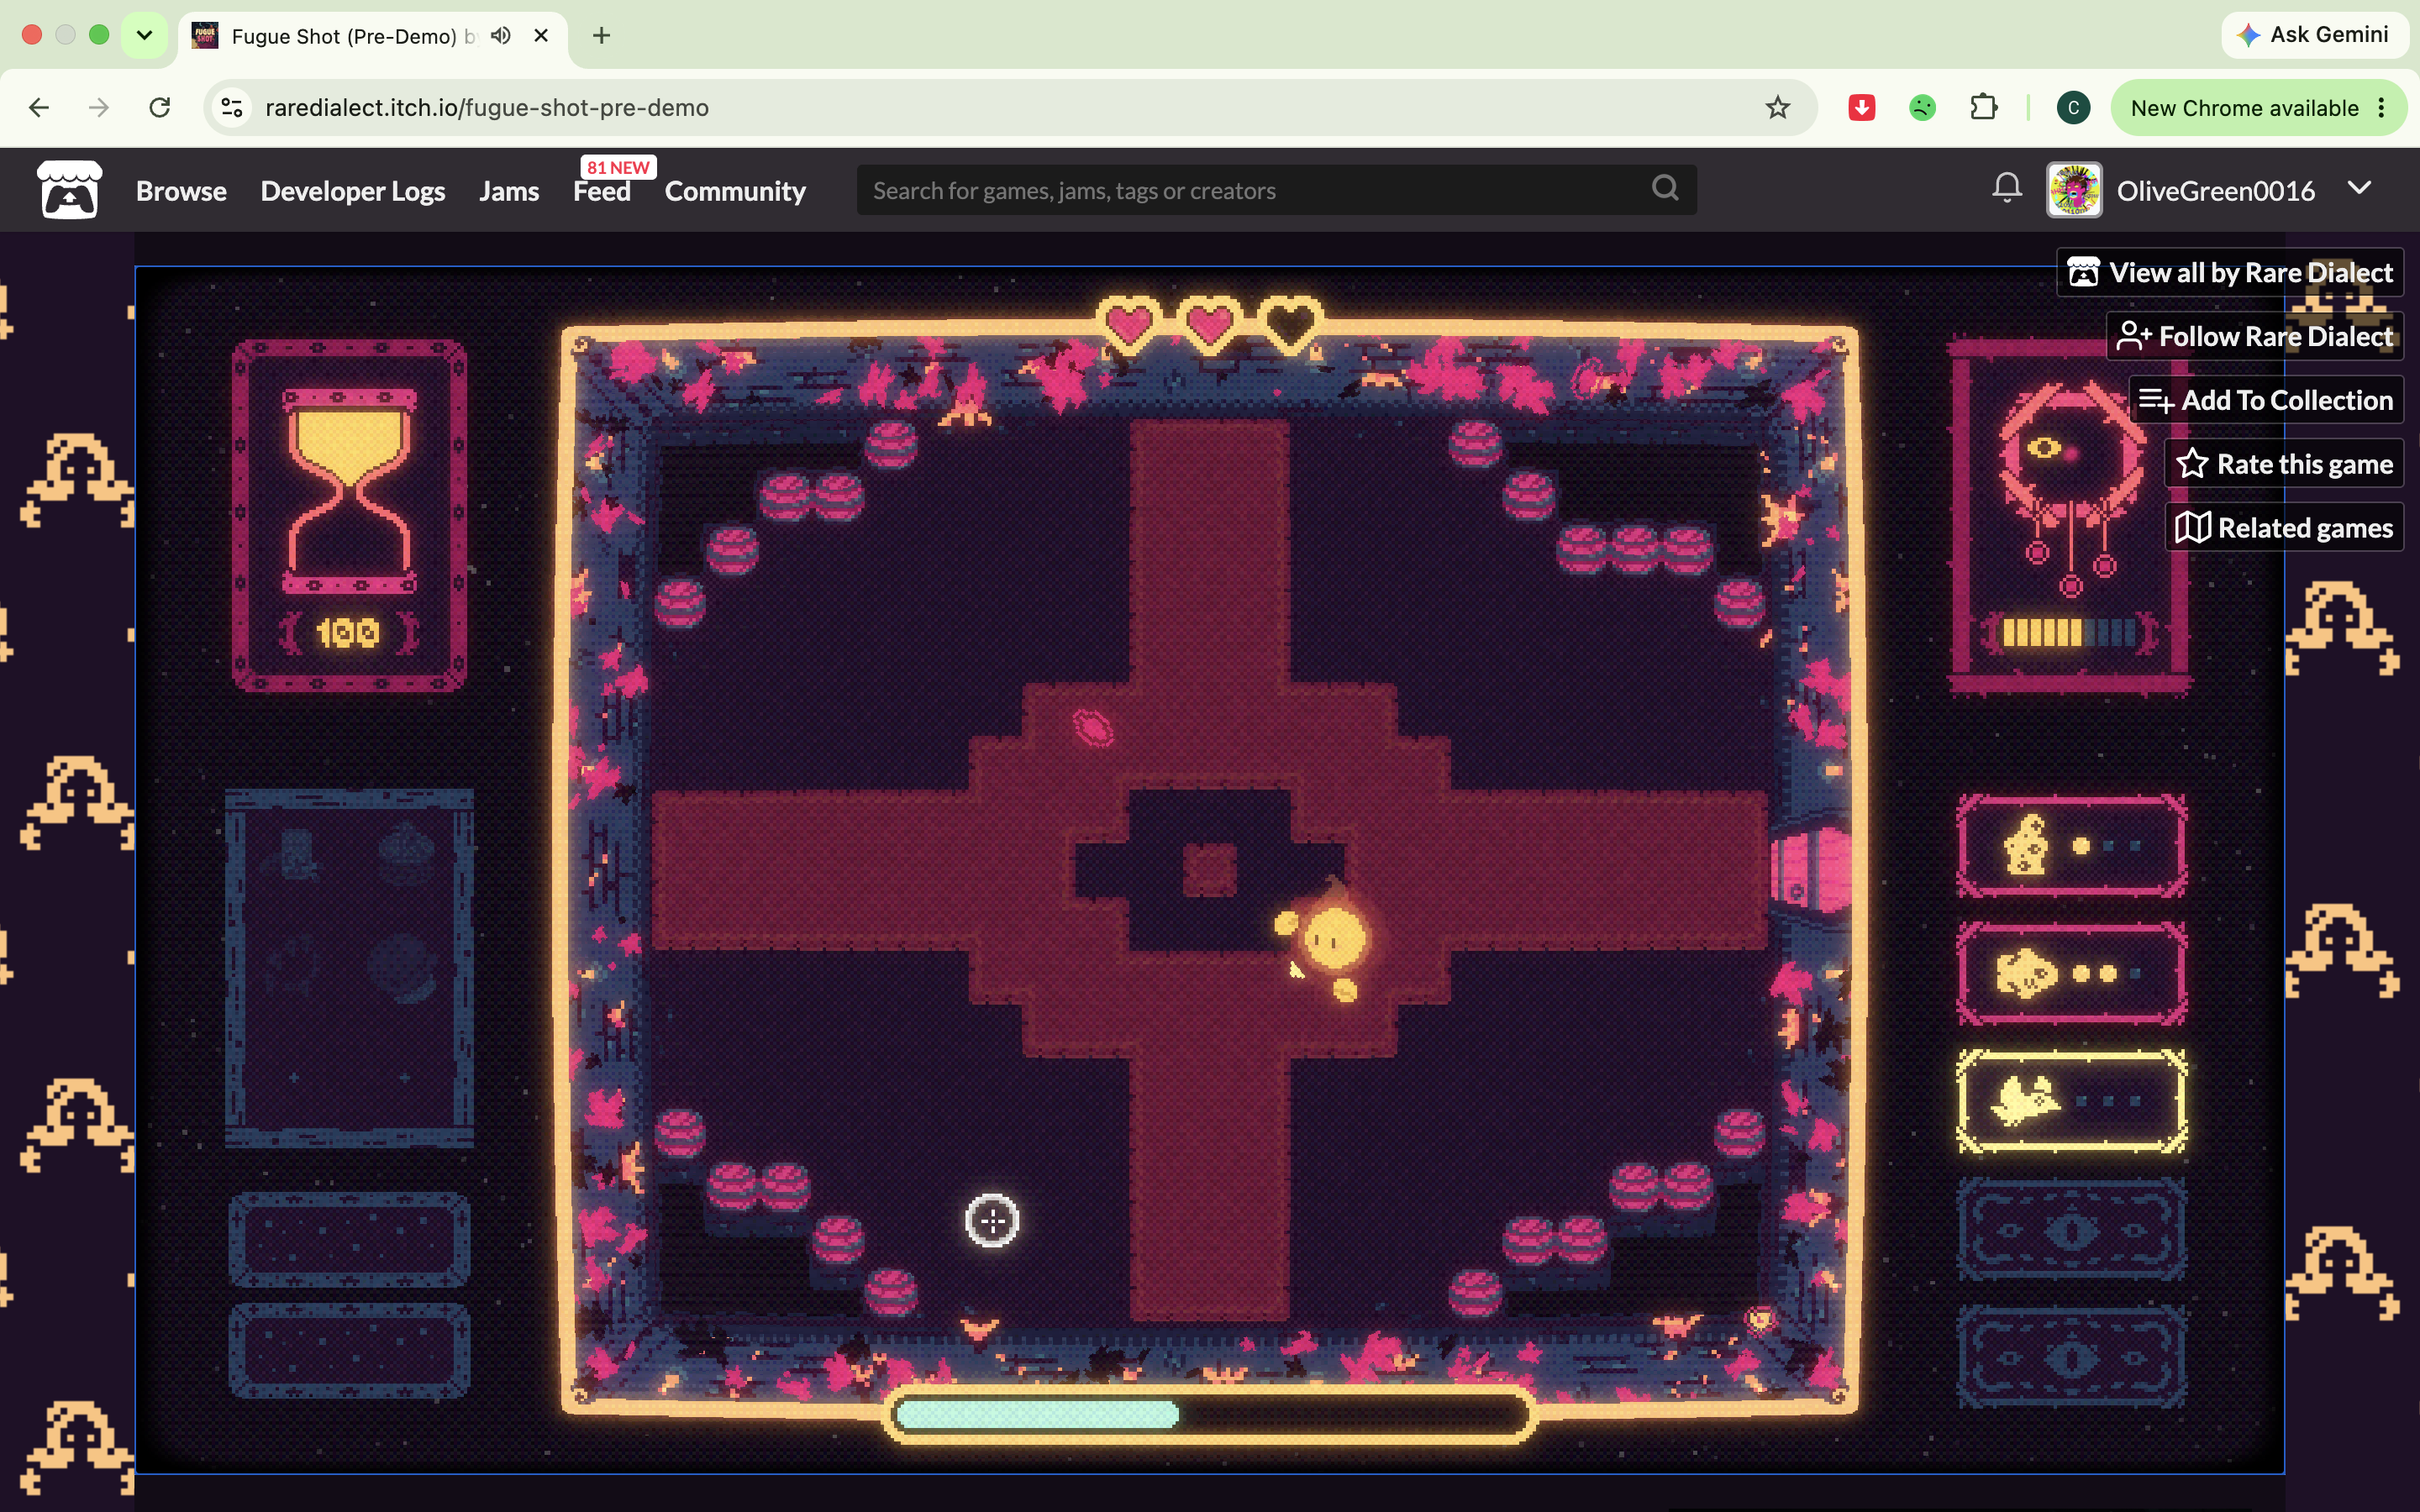
Task: Open Related games
Action: point(2284,527)
